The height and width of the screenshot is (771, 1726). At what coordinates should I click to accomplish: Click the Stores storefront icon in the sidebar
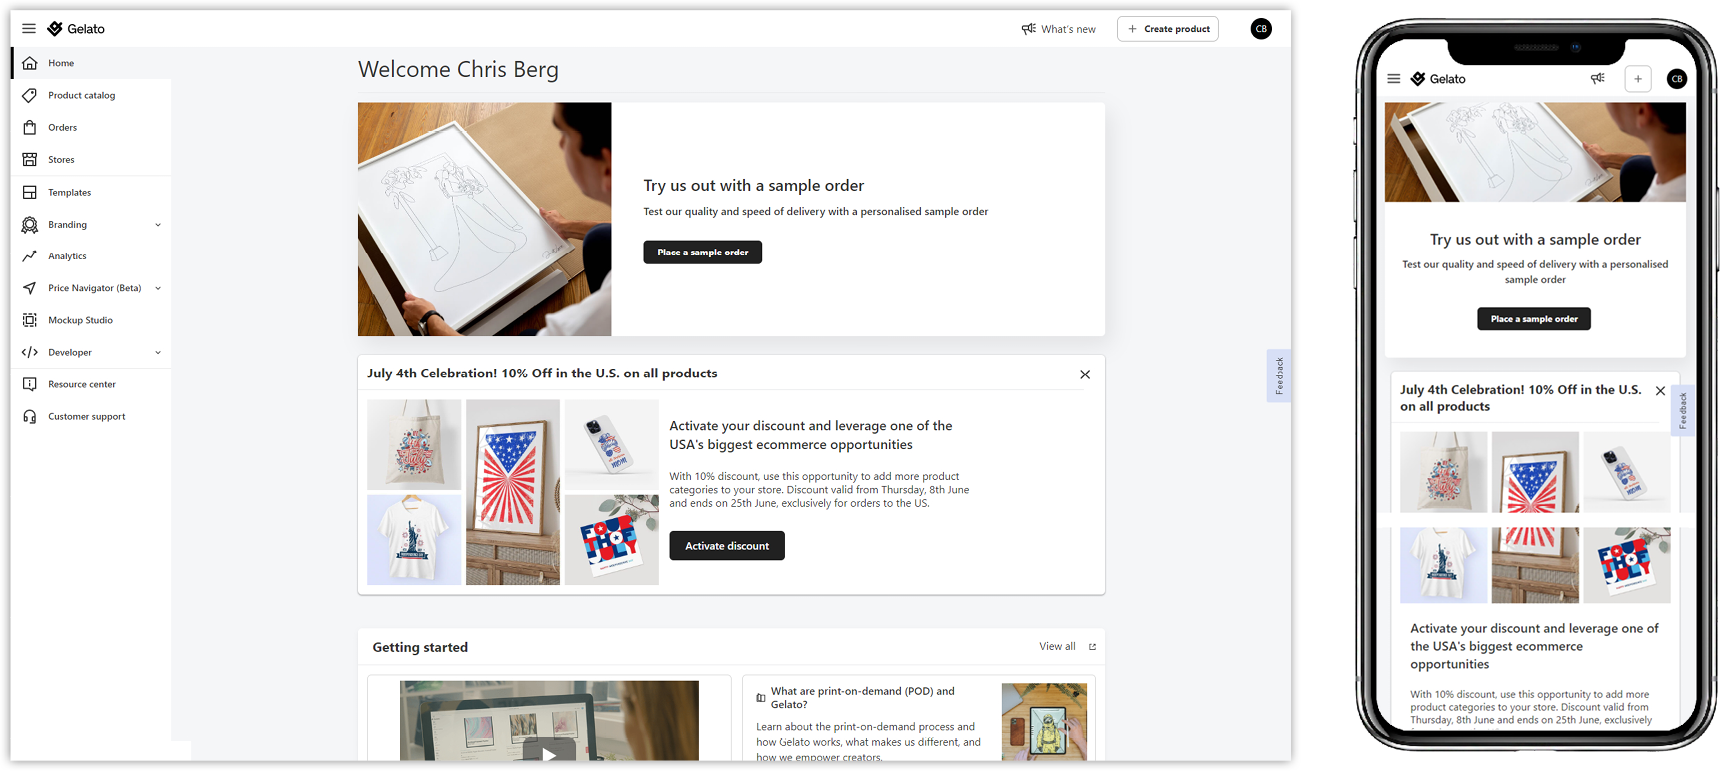(x=30, y=159)
